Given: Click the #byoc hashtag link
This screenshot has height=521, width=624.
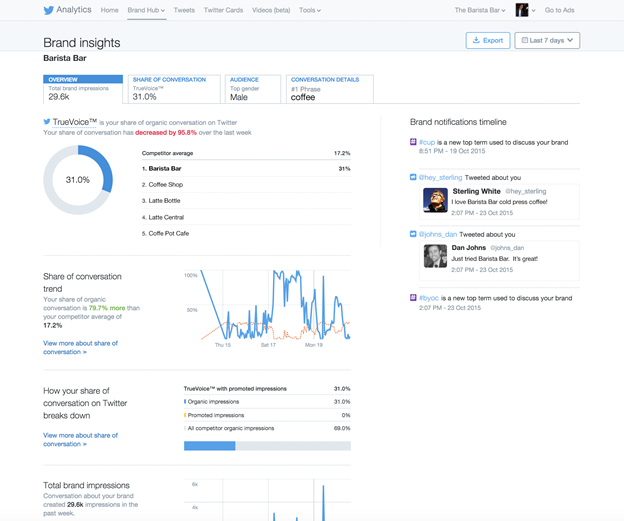Looking at the screenshot, I should pyautogui.click(x=429, y=298).
